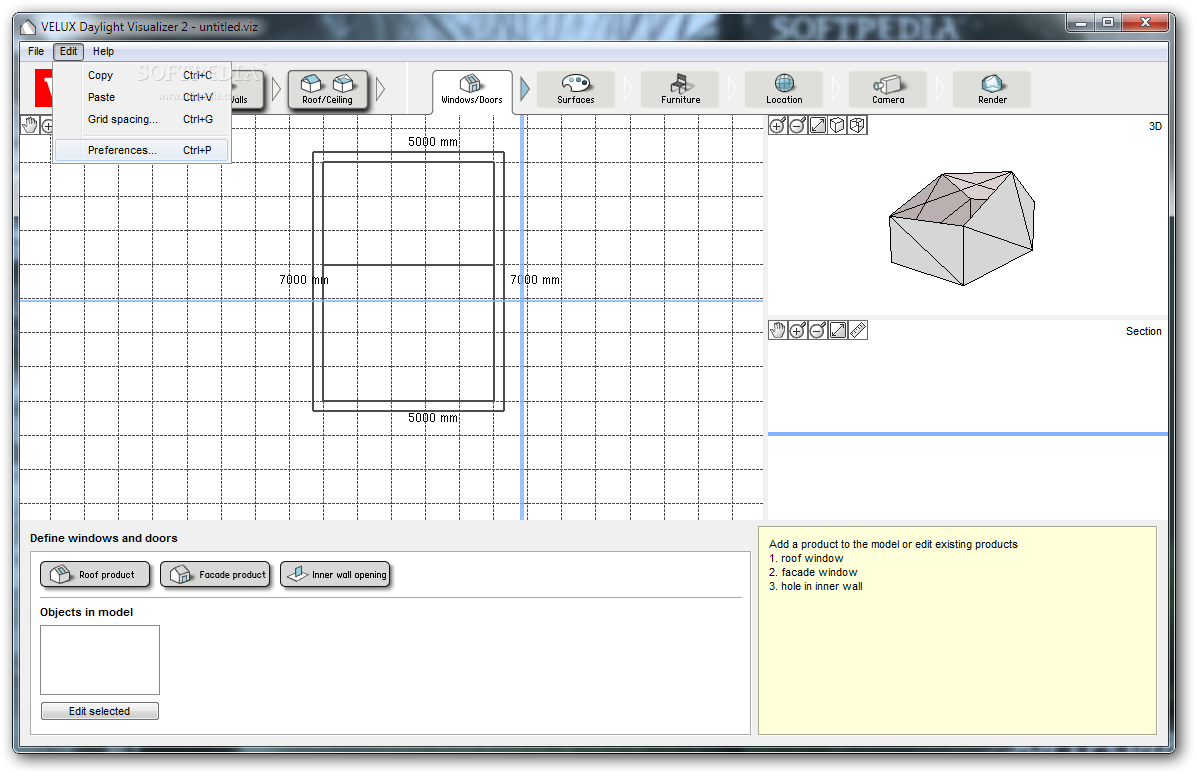Close the VELUX Daylight Visualizer window

pyautogui.click(x=1145, y=23)
